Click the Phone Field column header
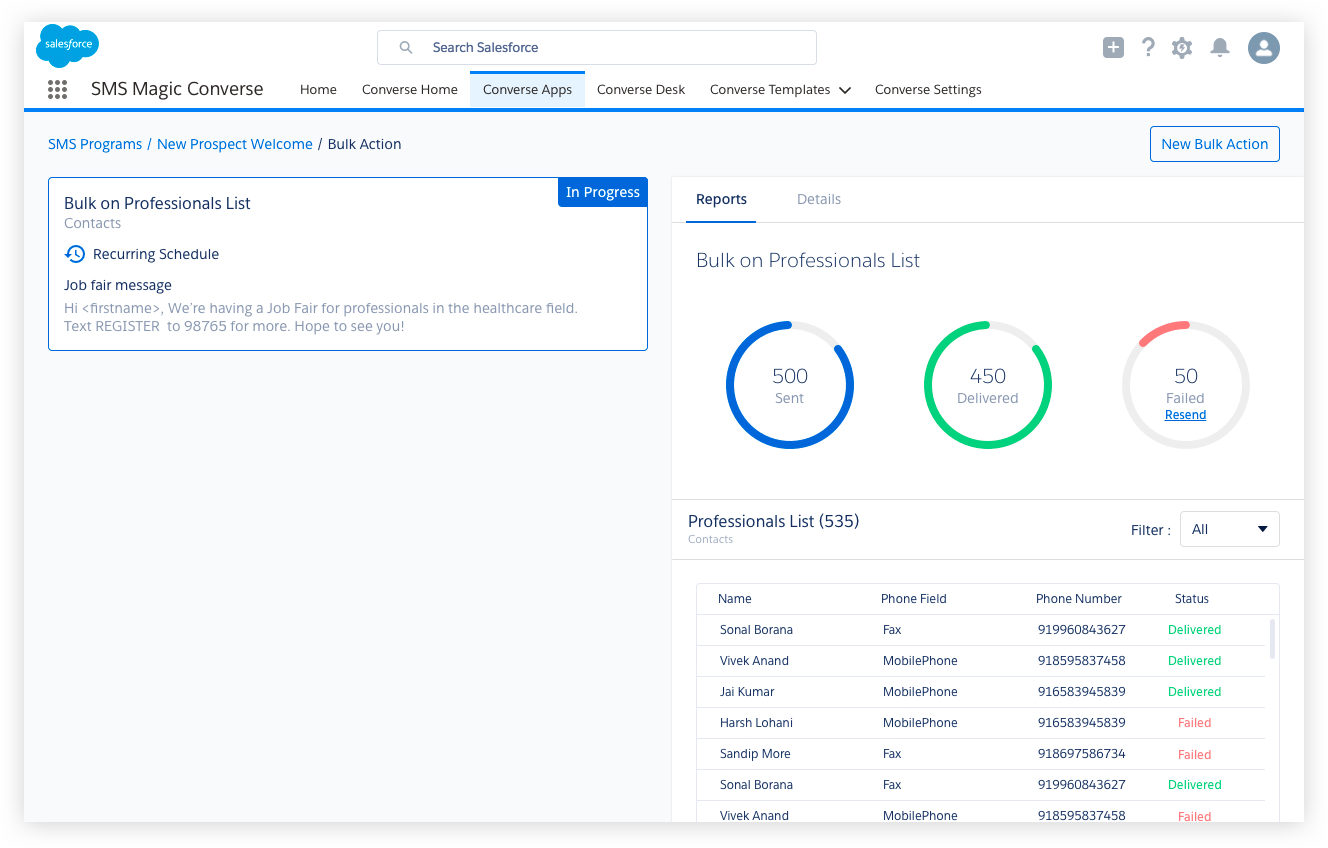The height and width of the screenshot is (848, 1328). coord(914,599)
